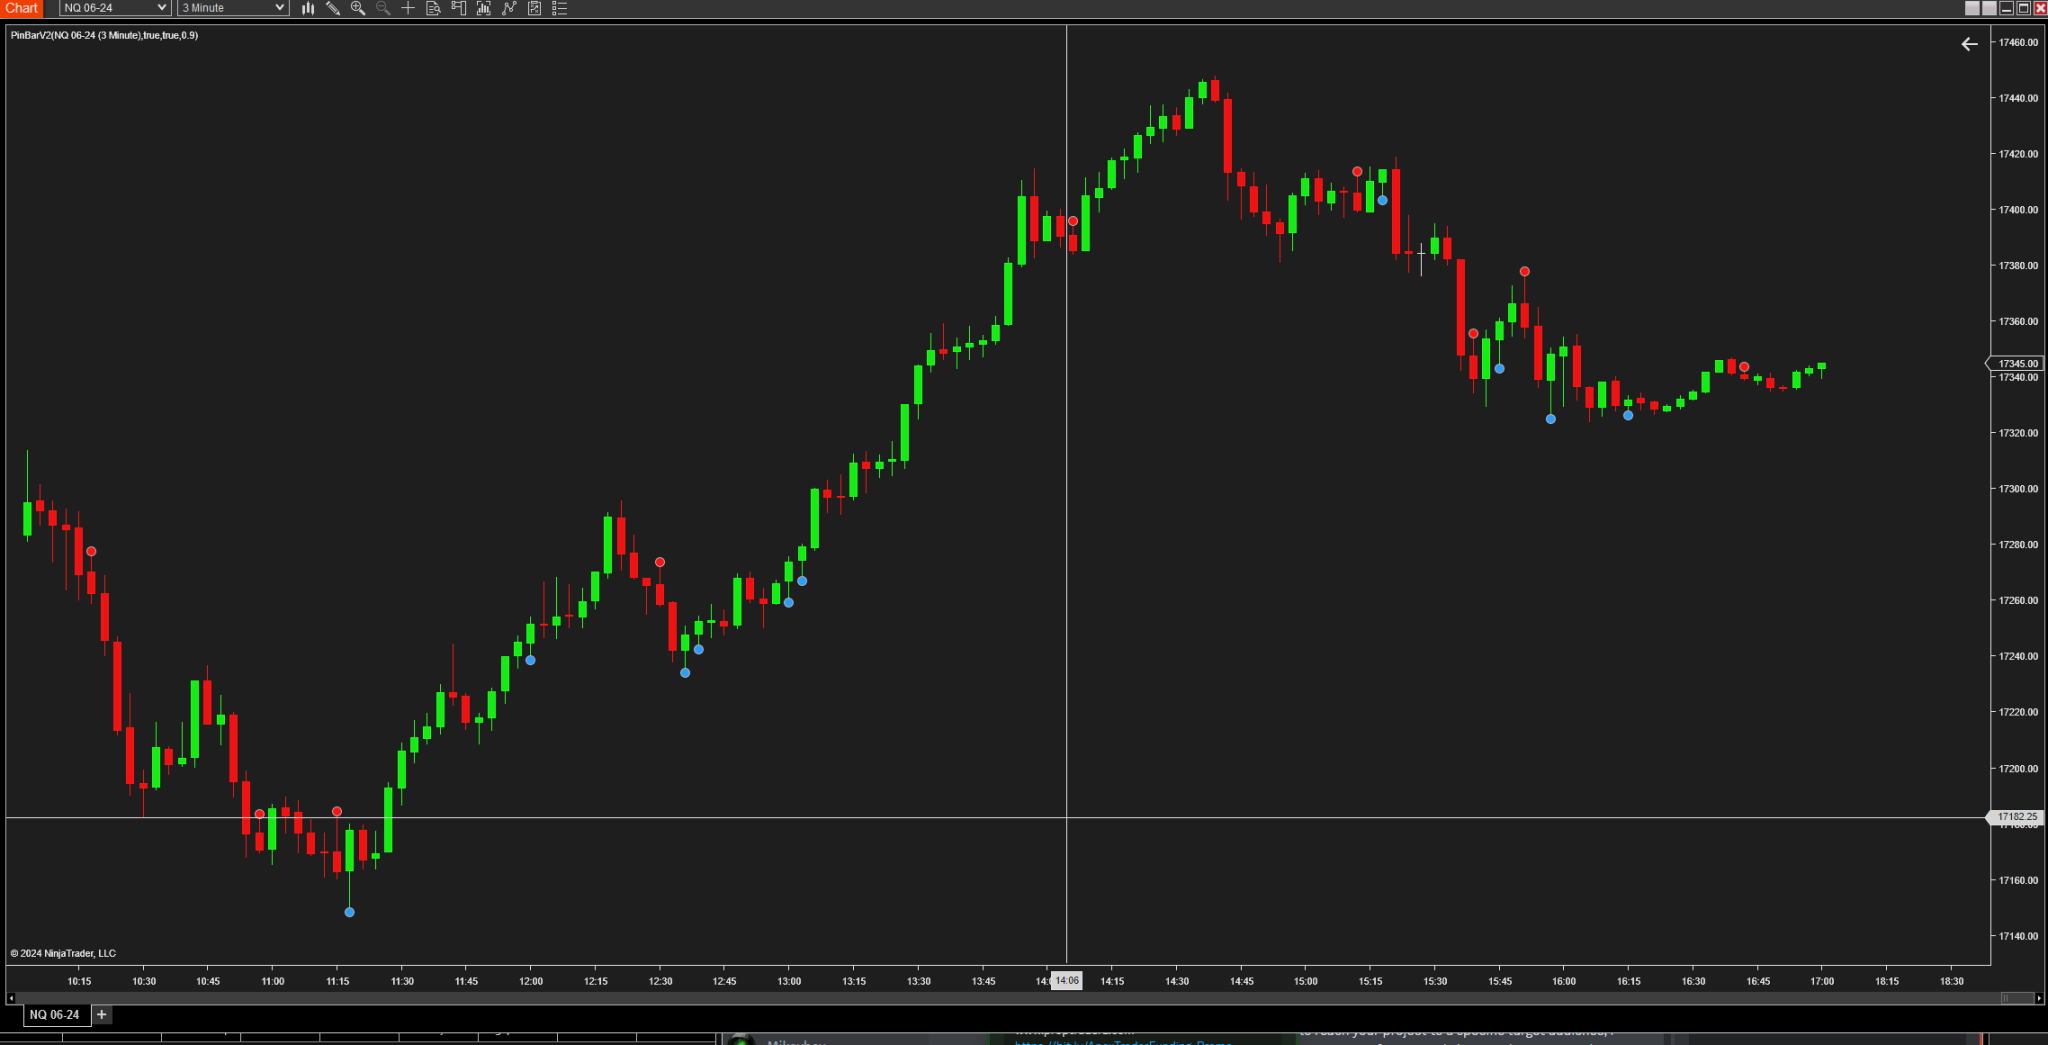Add a new chart tab with plus button
The width and height of the screenshot is (2048, 1045).
click(102, 1015)
